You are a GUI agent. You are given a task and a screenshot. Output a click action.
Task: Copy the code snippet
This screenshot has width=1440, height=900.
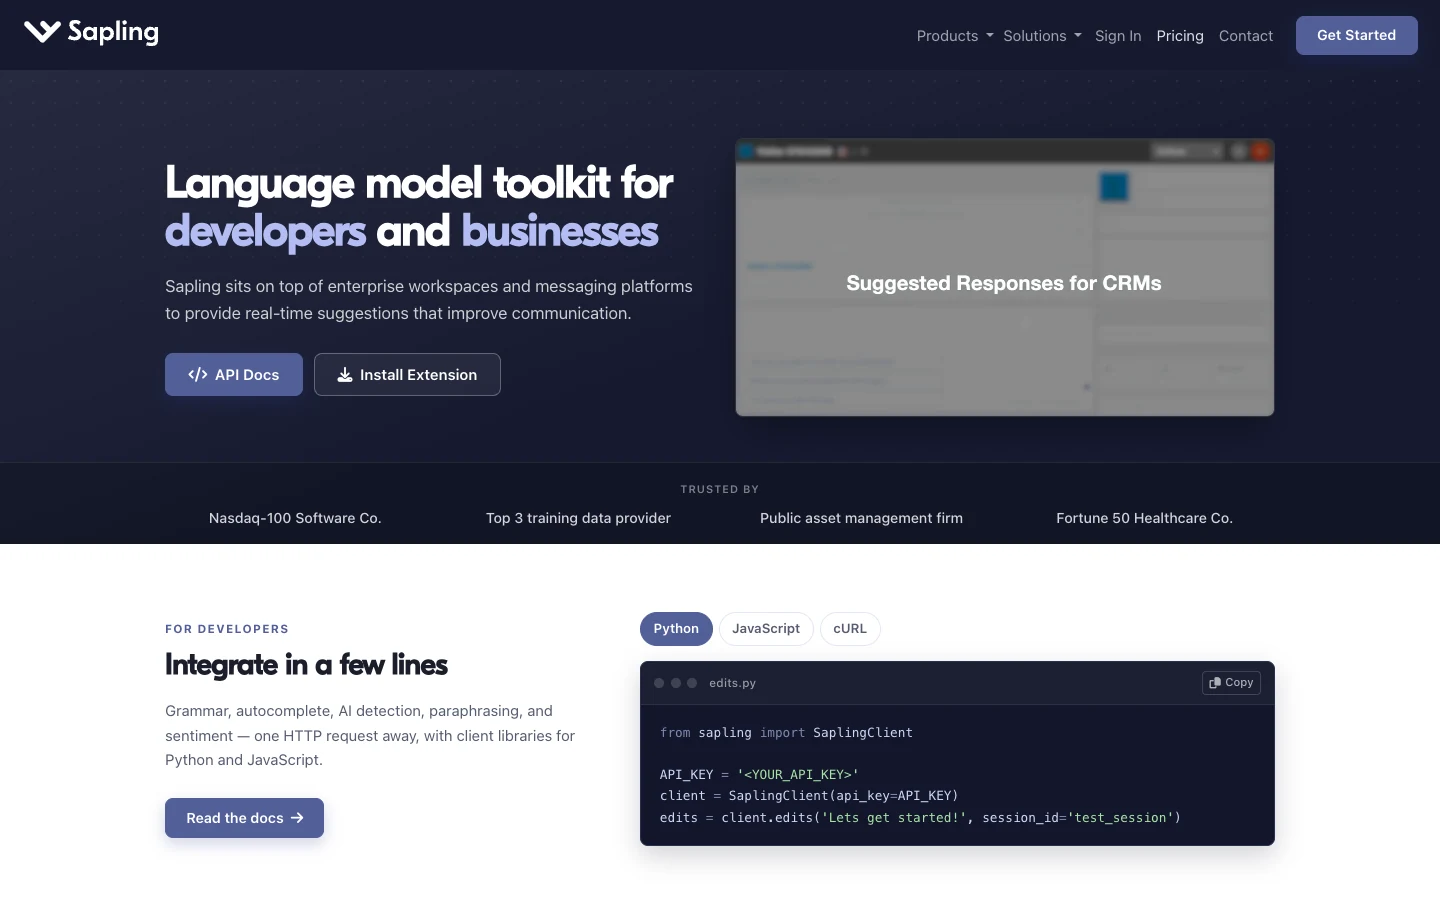(x=1231, y=682)
